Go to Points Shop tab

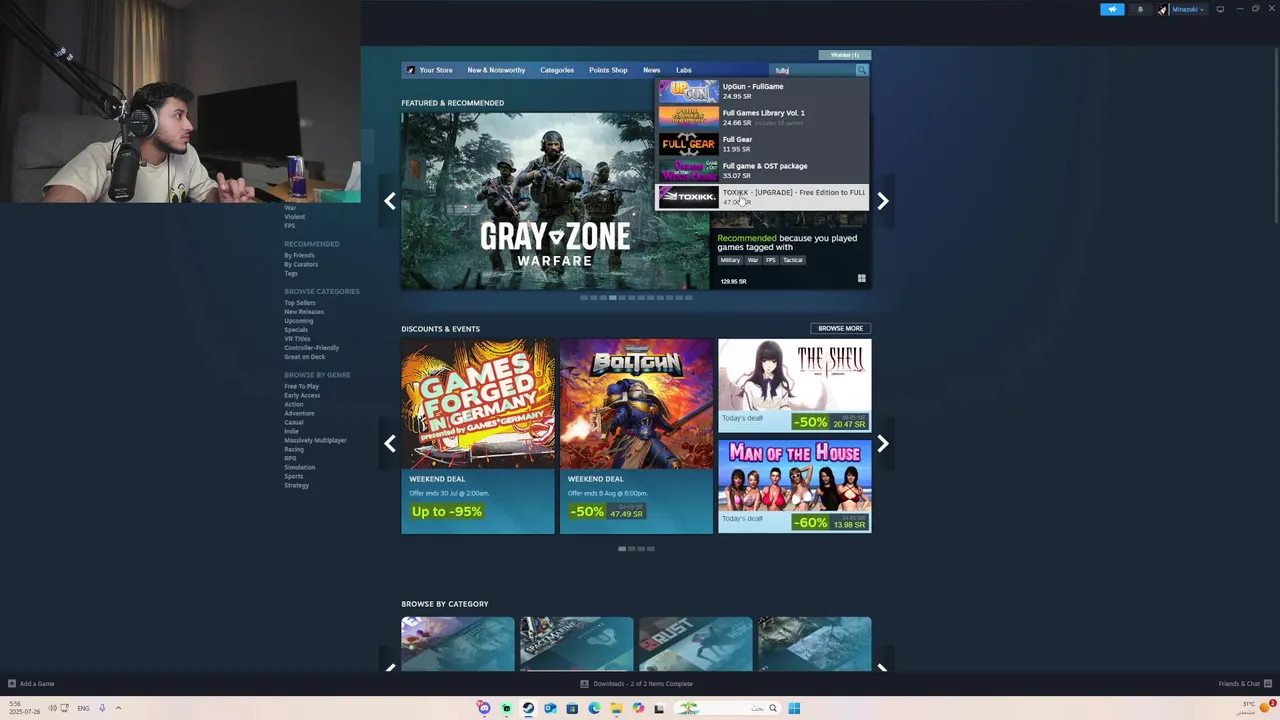608,70
